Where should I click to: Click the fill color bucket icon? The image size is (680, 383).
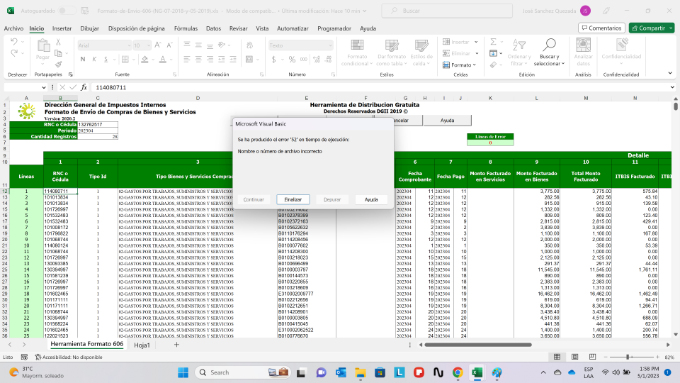pyautogui.click(x=145, y=59)
